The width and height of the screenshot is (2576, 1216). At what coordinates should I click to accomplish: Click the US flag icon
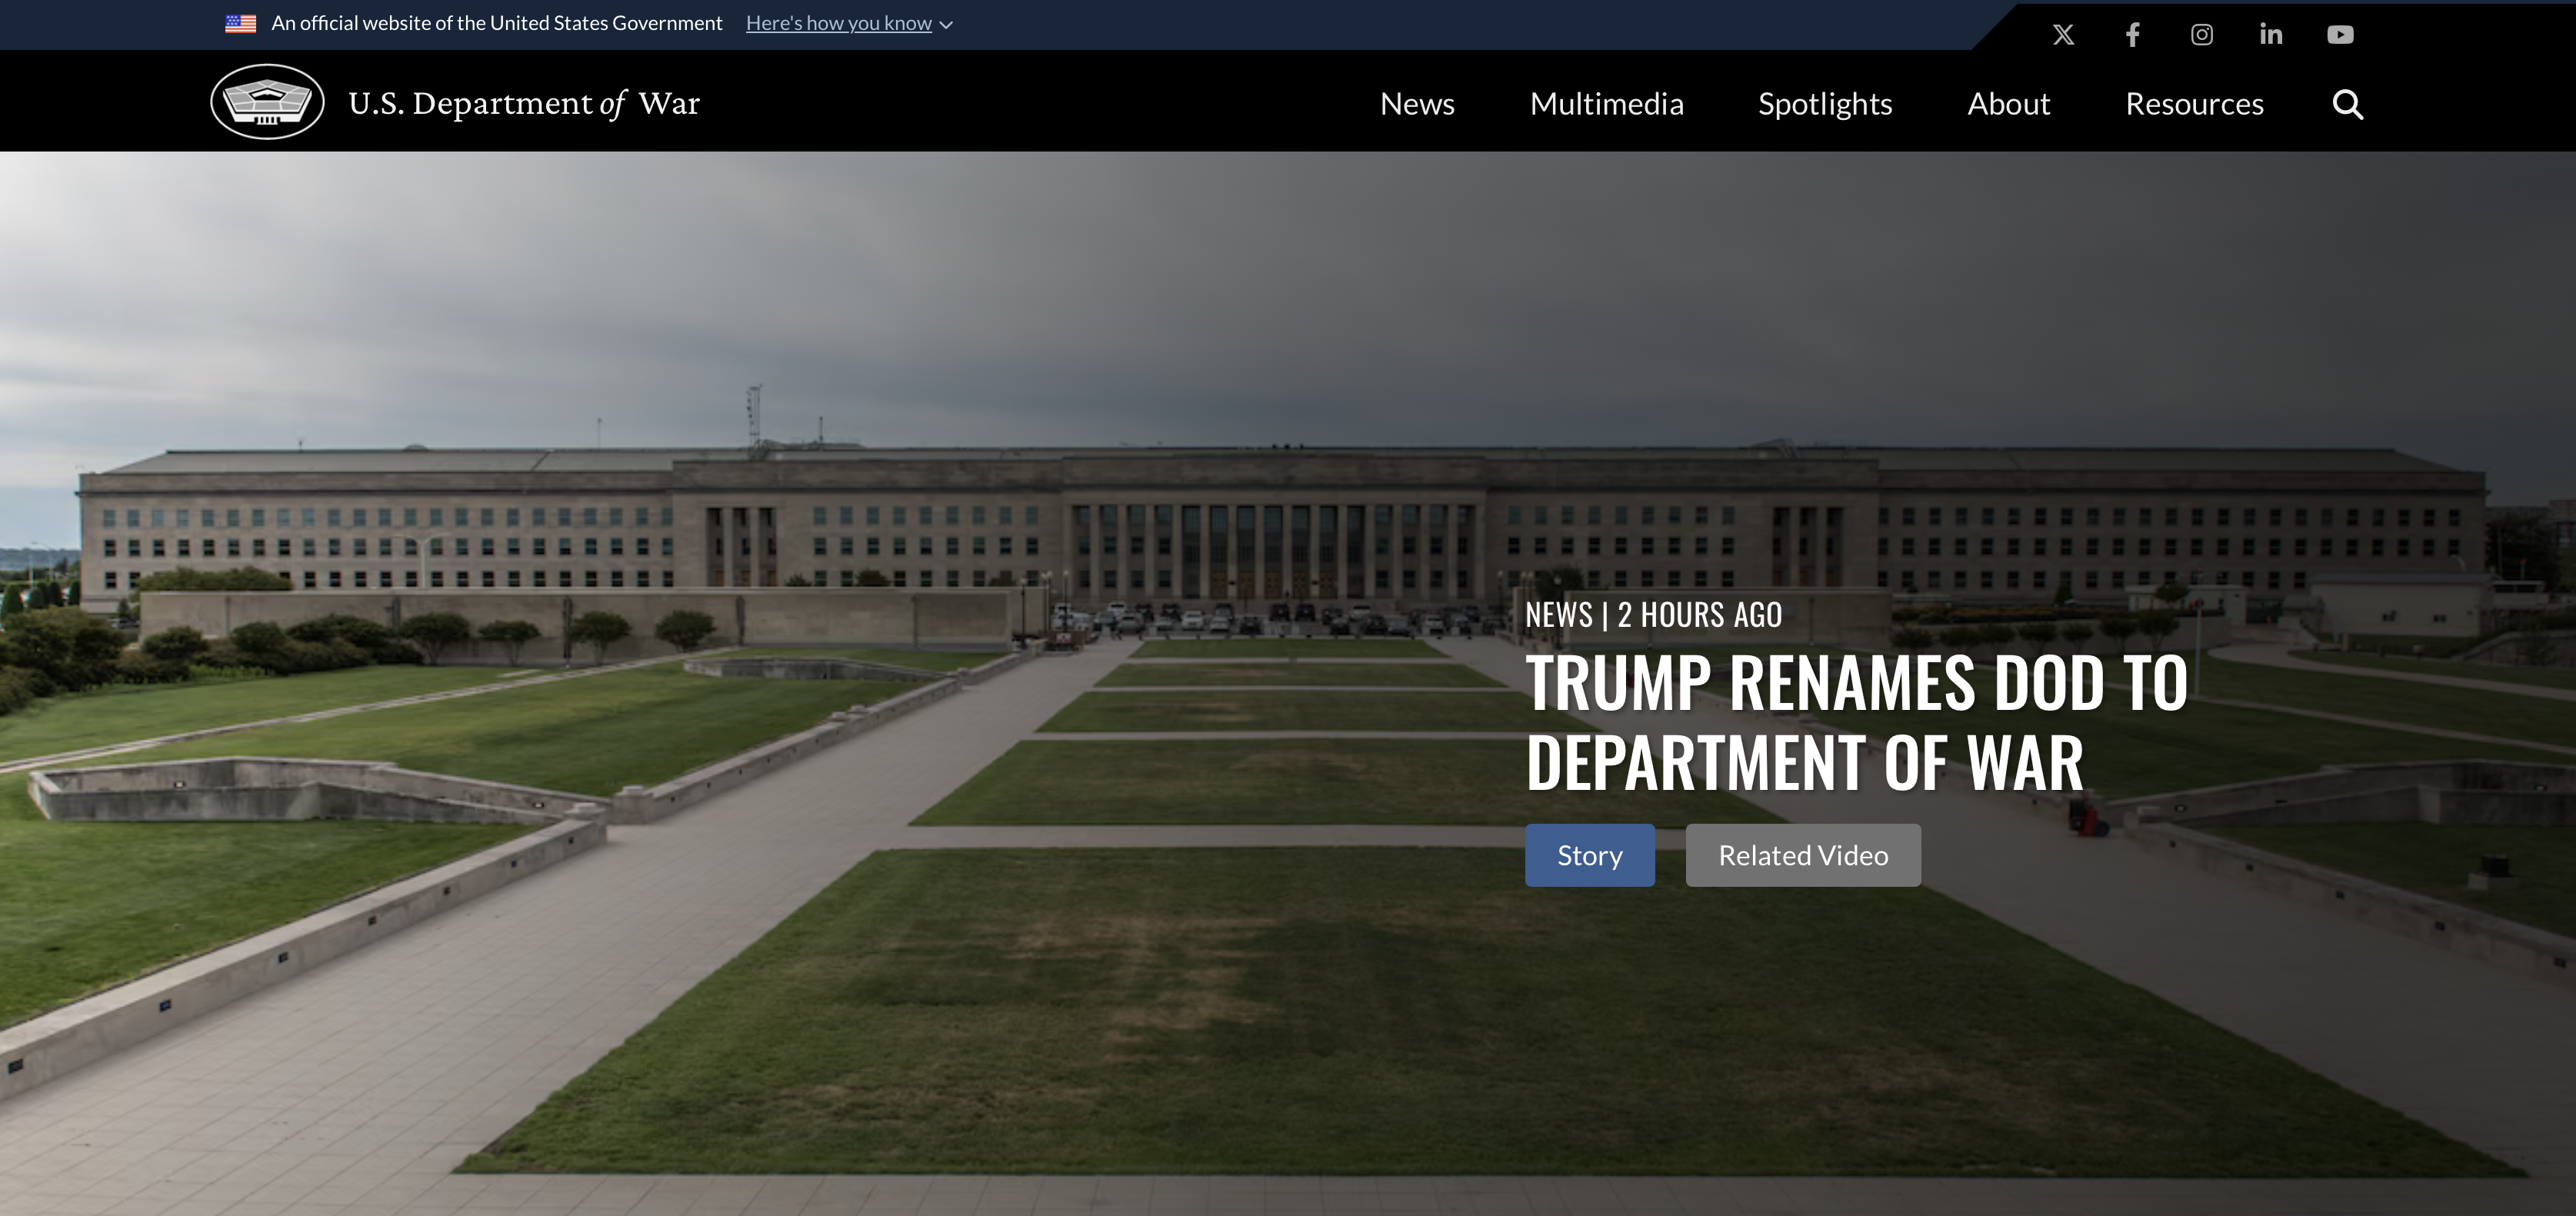pos(241,23)
